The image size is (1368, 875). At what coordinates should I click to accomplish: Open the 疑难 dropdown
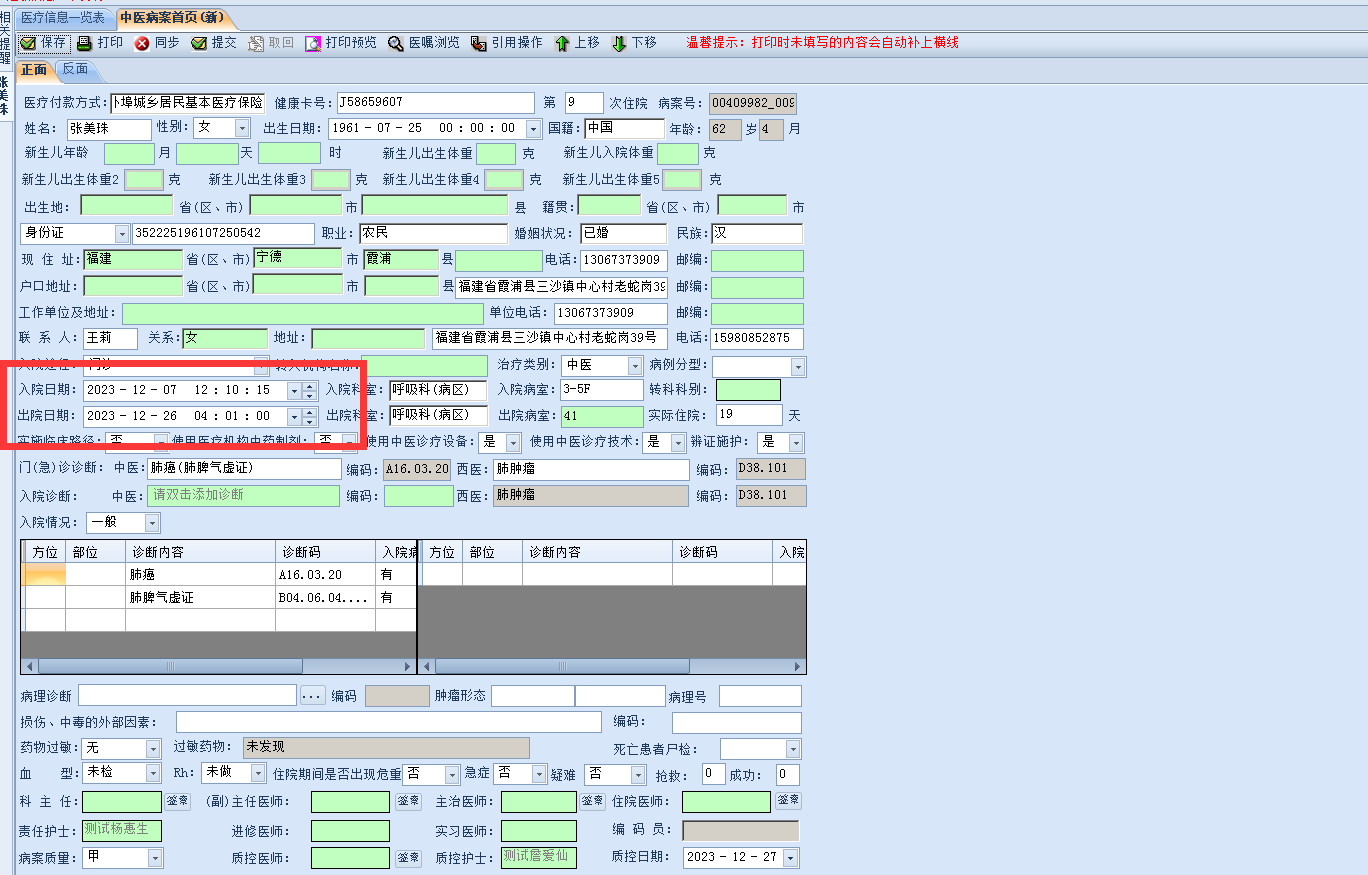pyautogui.click(x=638, y=774)
